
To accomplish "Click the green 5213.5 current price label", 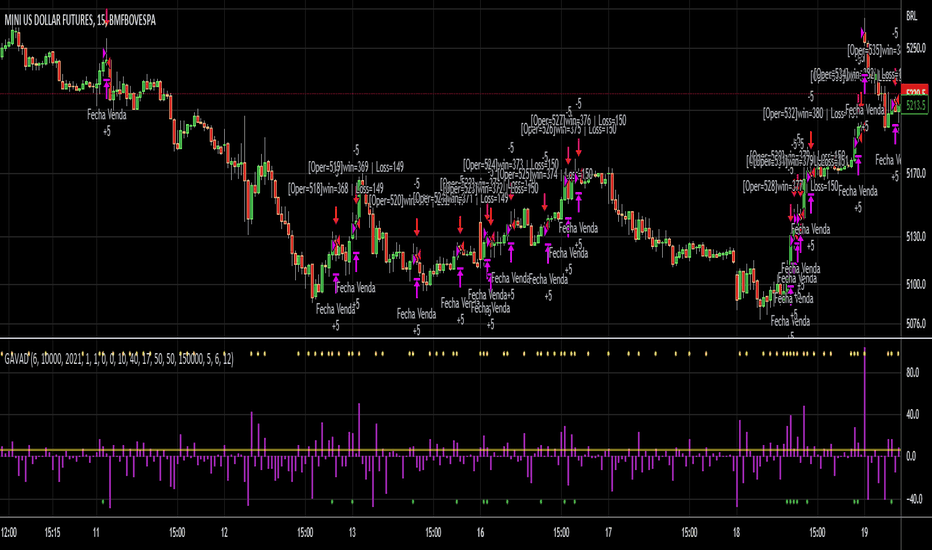I will [x=915, y=106].
